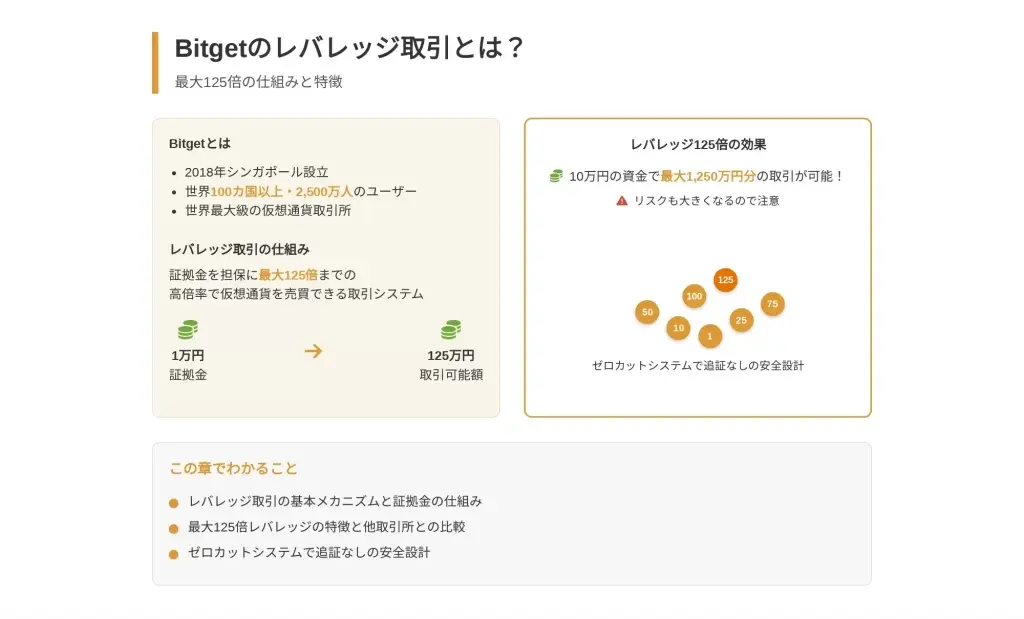This screenshot has width=1024, height=619.
Task: Select the 50 leverage coin
Action: (x=647, y=312)
